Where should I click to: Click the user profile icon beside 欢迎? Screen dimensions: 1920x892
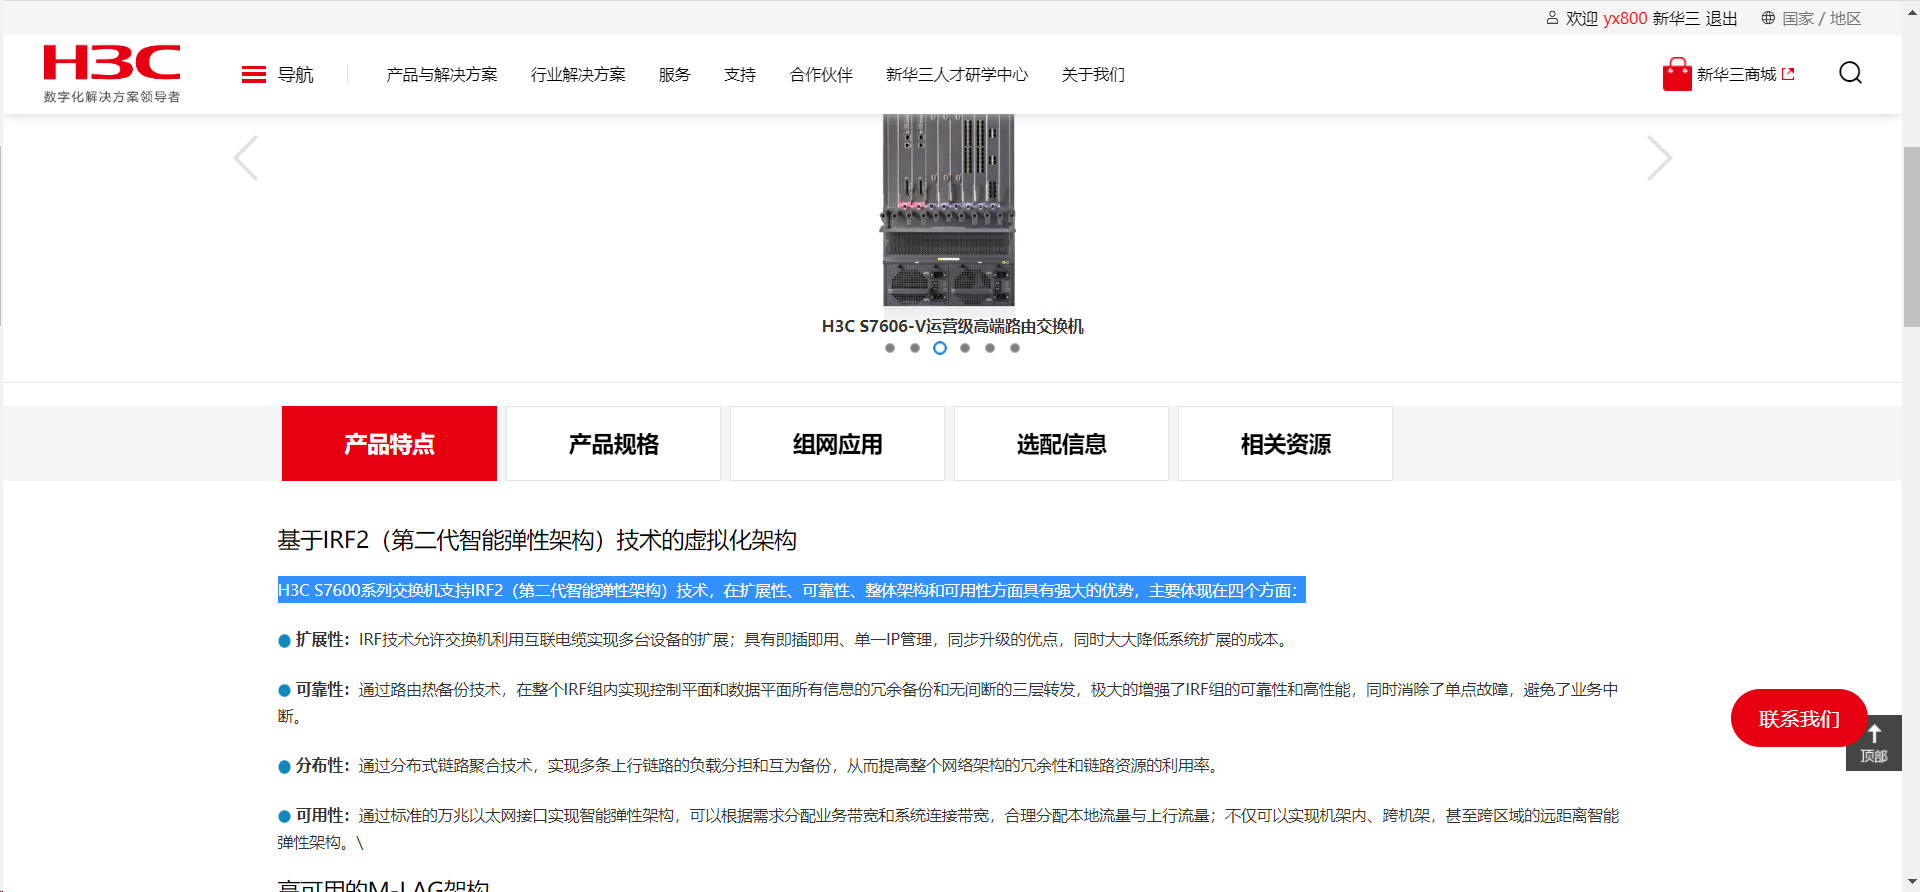[x=1552, y=18]
